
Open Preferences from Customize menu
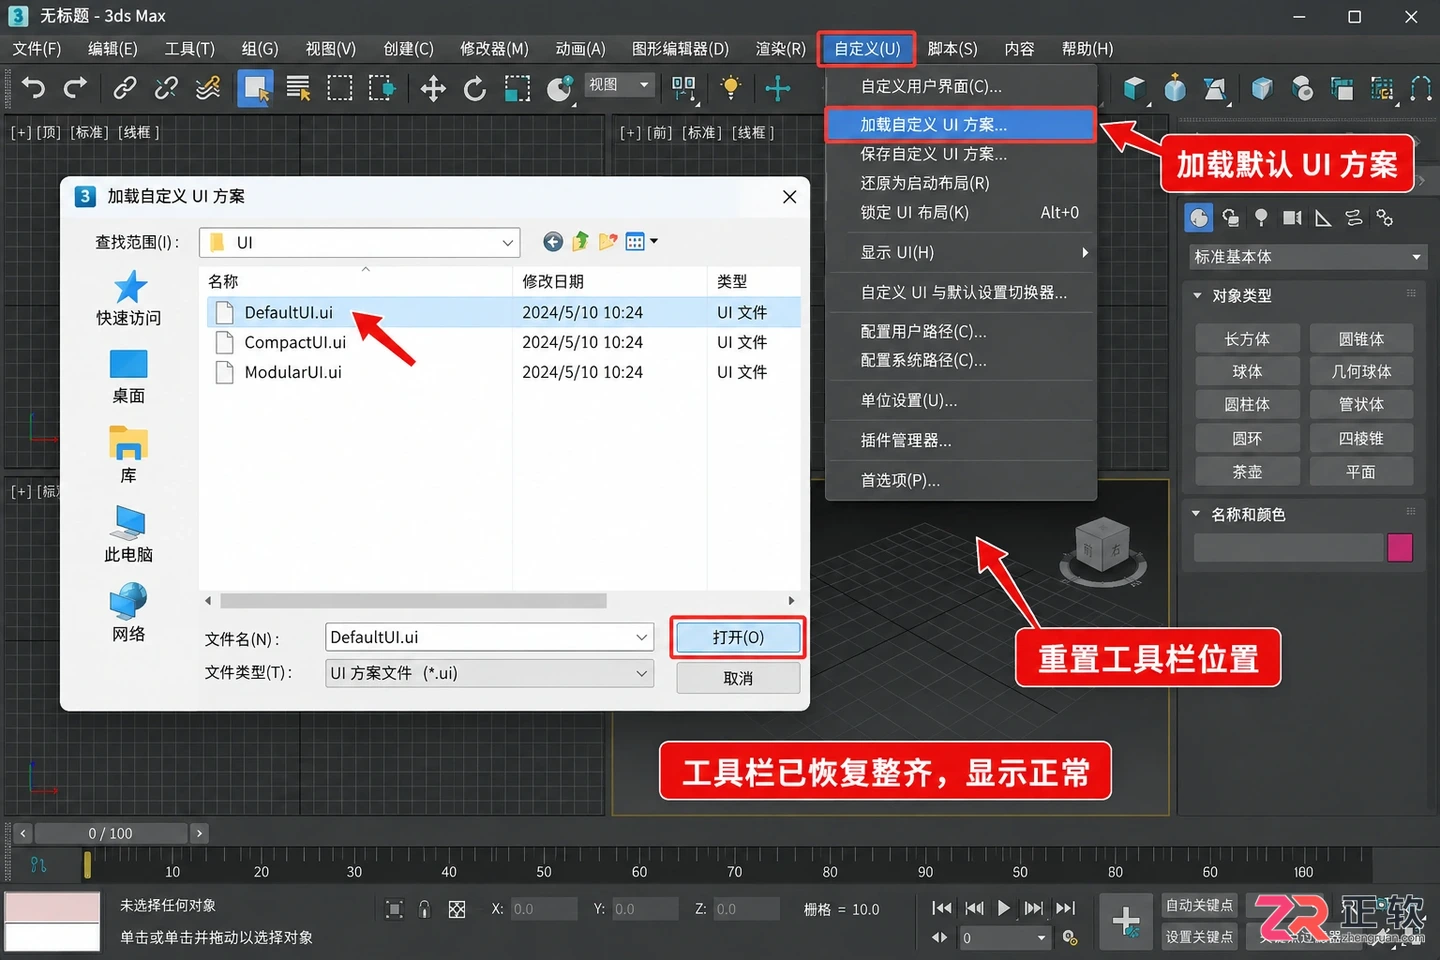[960, 480]
